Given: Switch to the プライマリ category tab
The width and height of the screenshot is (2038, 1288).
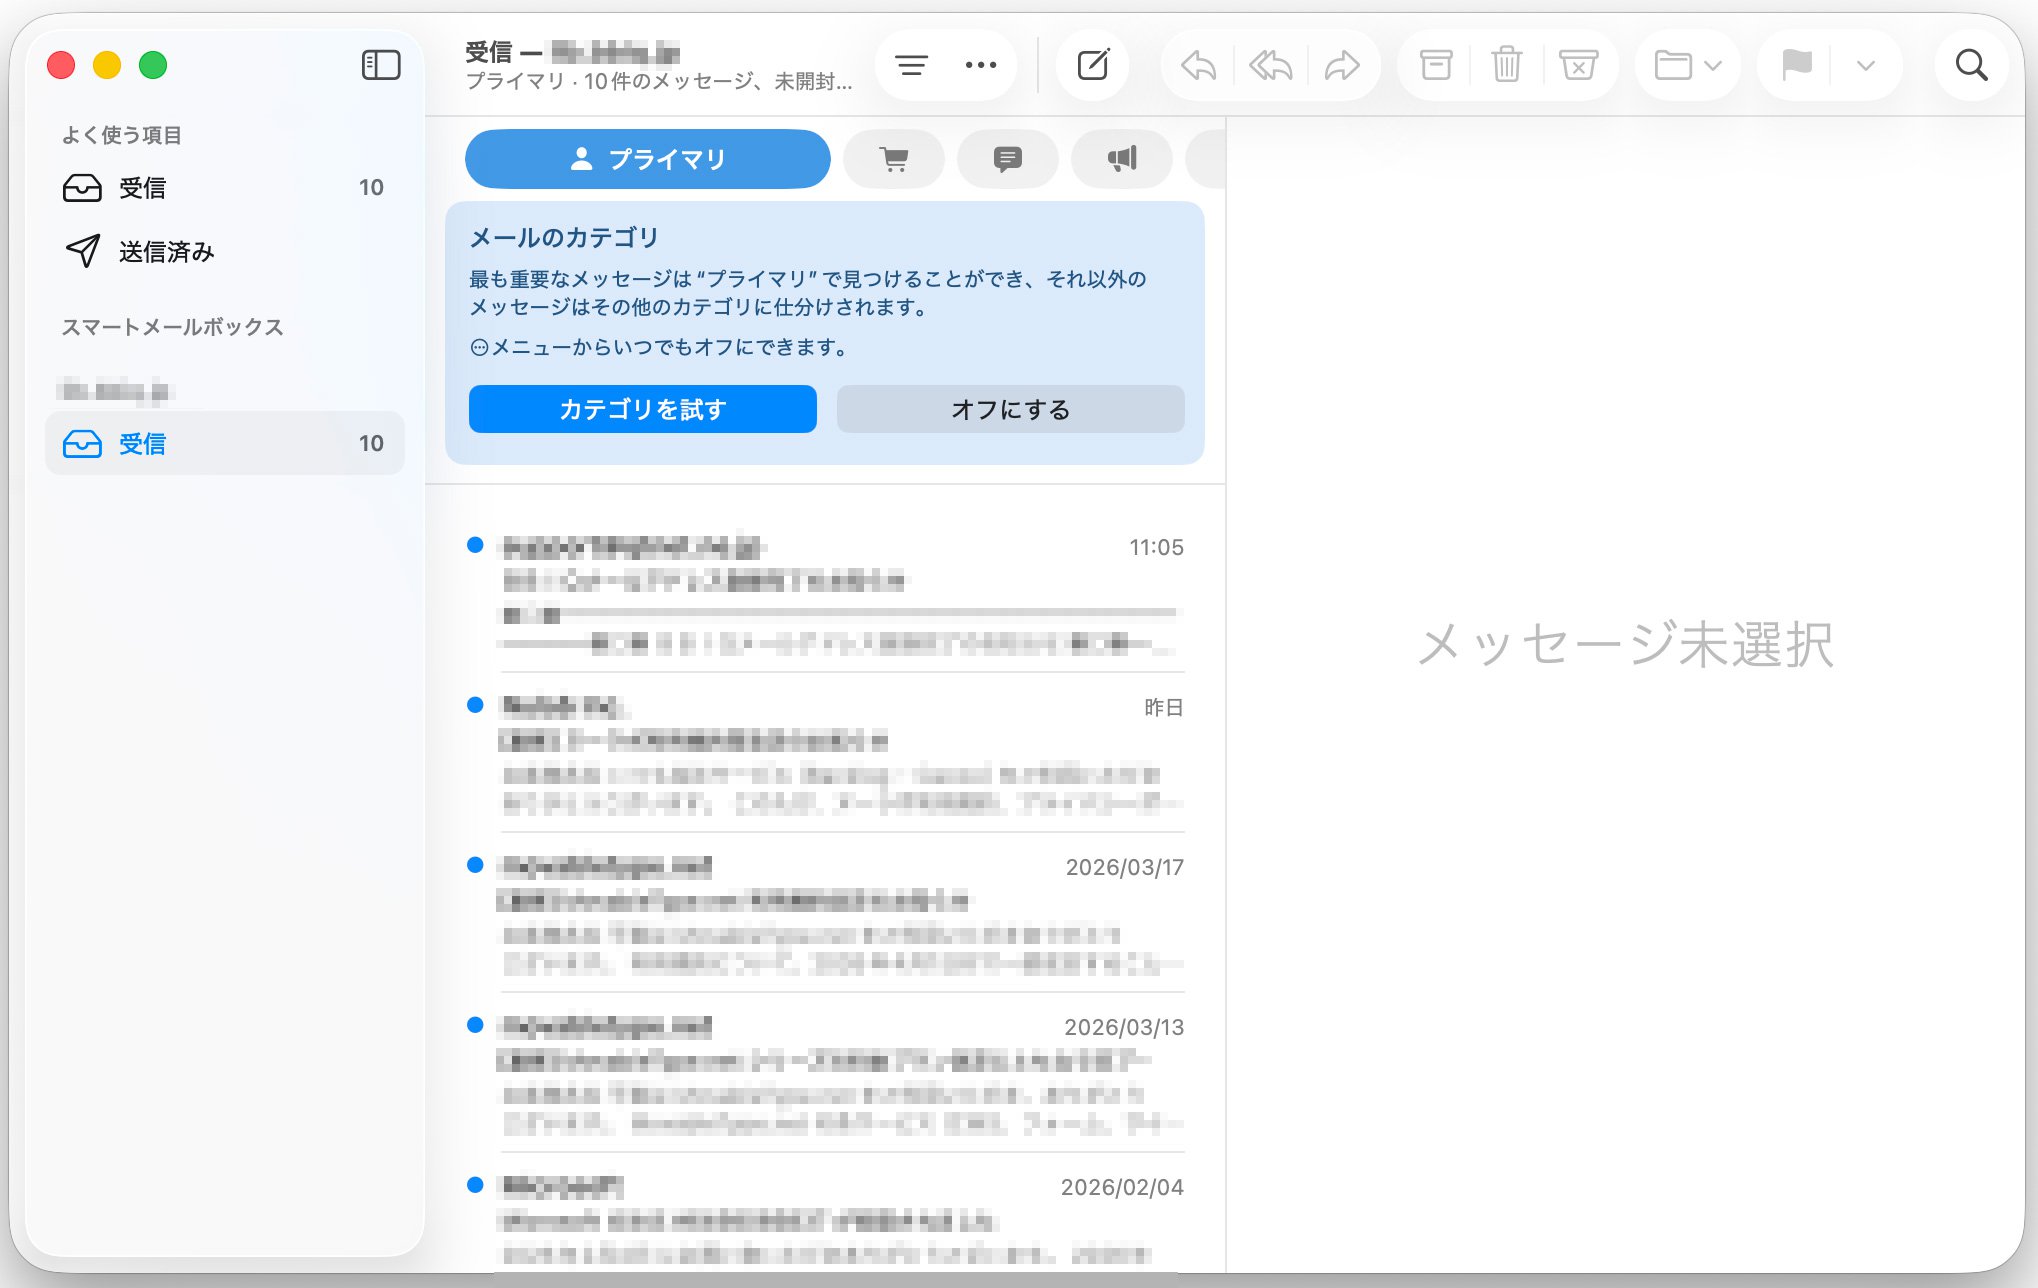Looking at the screenshot, I should pyautogui.click(x=647, y=158).
